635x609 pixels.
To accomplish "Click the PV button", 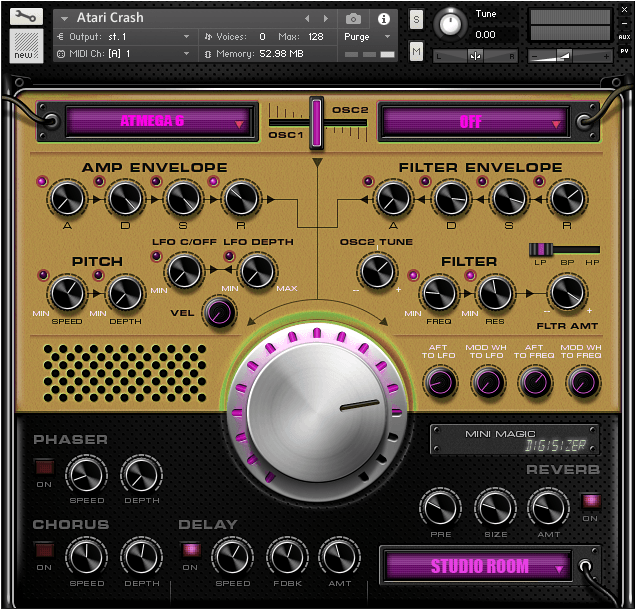I will [624, 51].
